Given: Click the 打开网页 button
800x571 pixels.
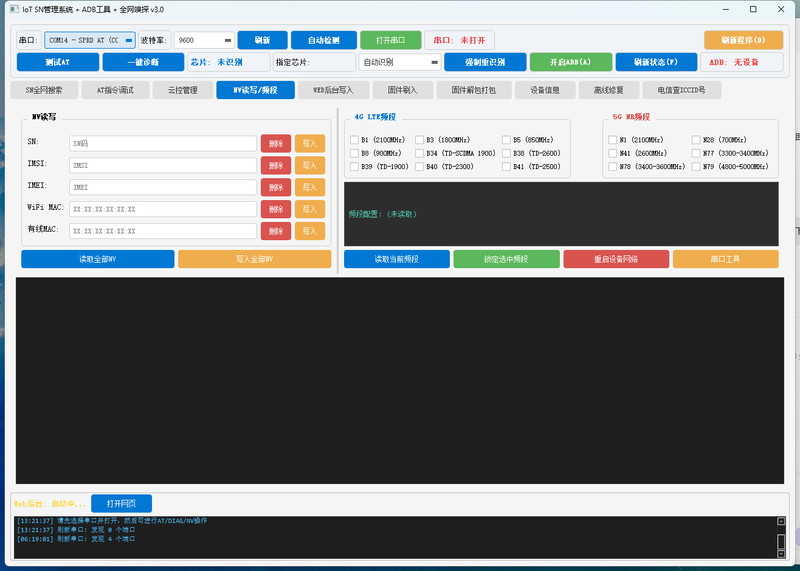Looking at the screenshot, I should tap(121, 504).
